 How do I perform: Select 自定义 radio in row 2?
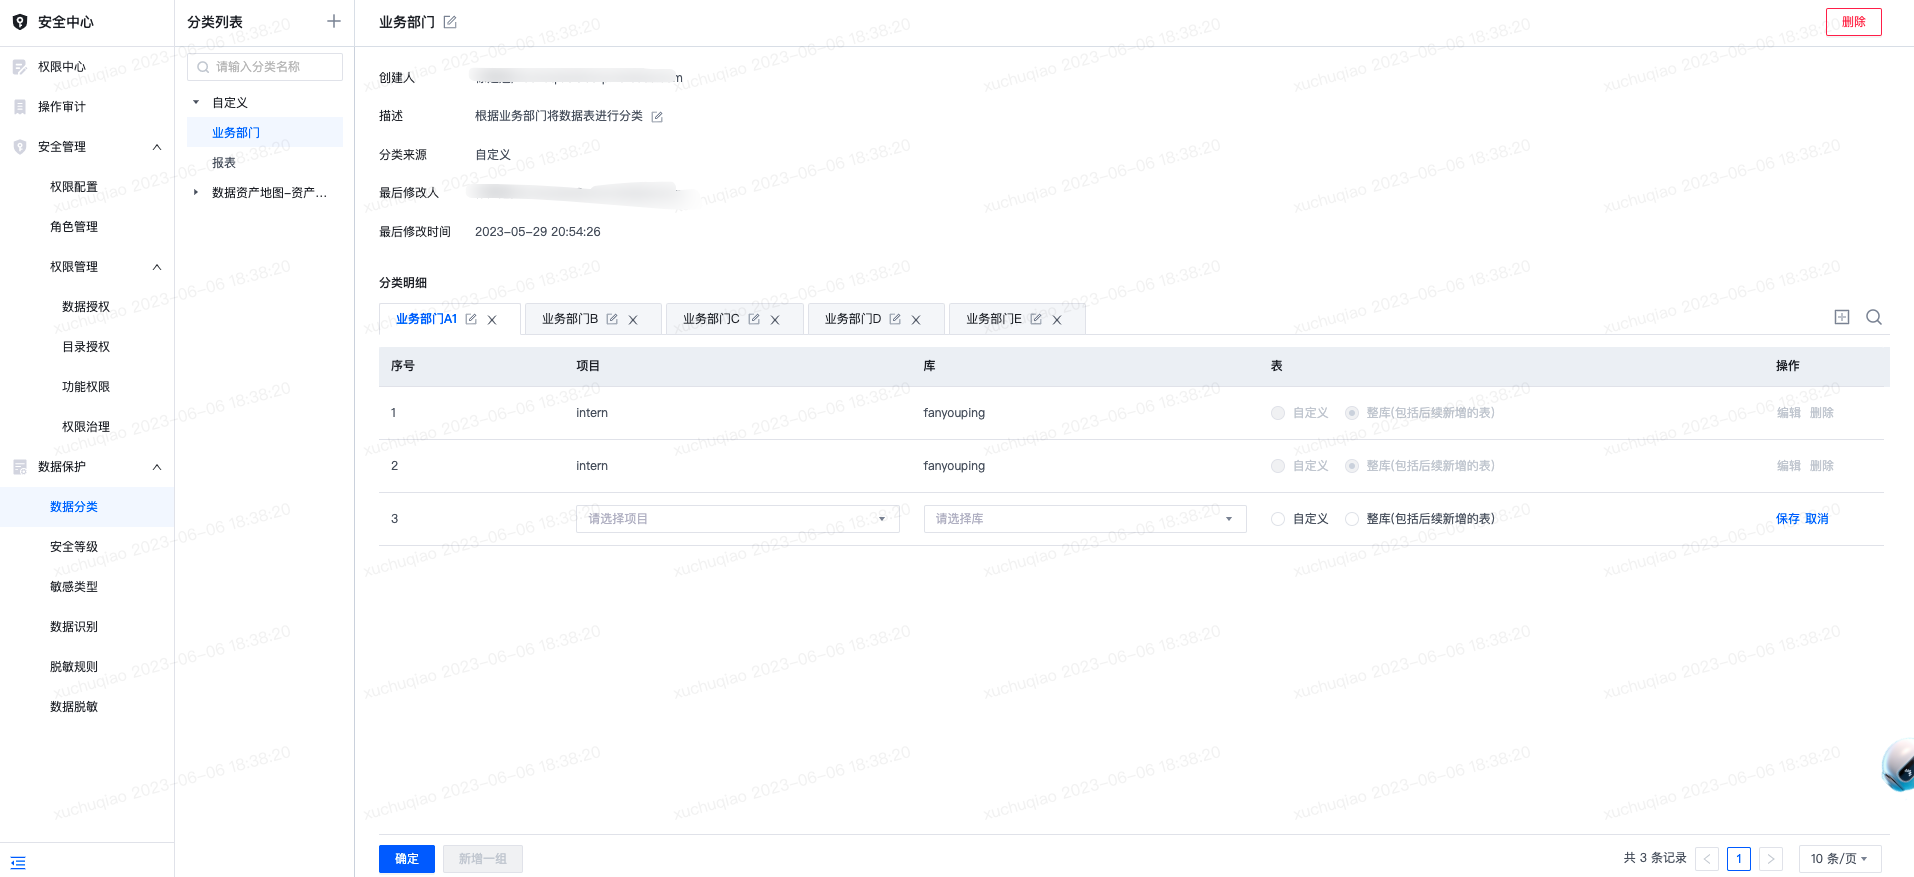pyautogui.click(x=1278, y=466)
